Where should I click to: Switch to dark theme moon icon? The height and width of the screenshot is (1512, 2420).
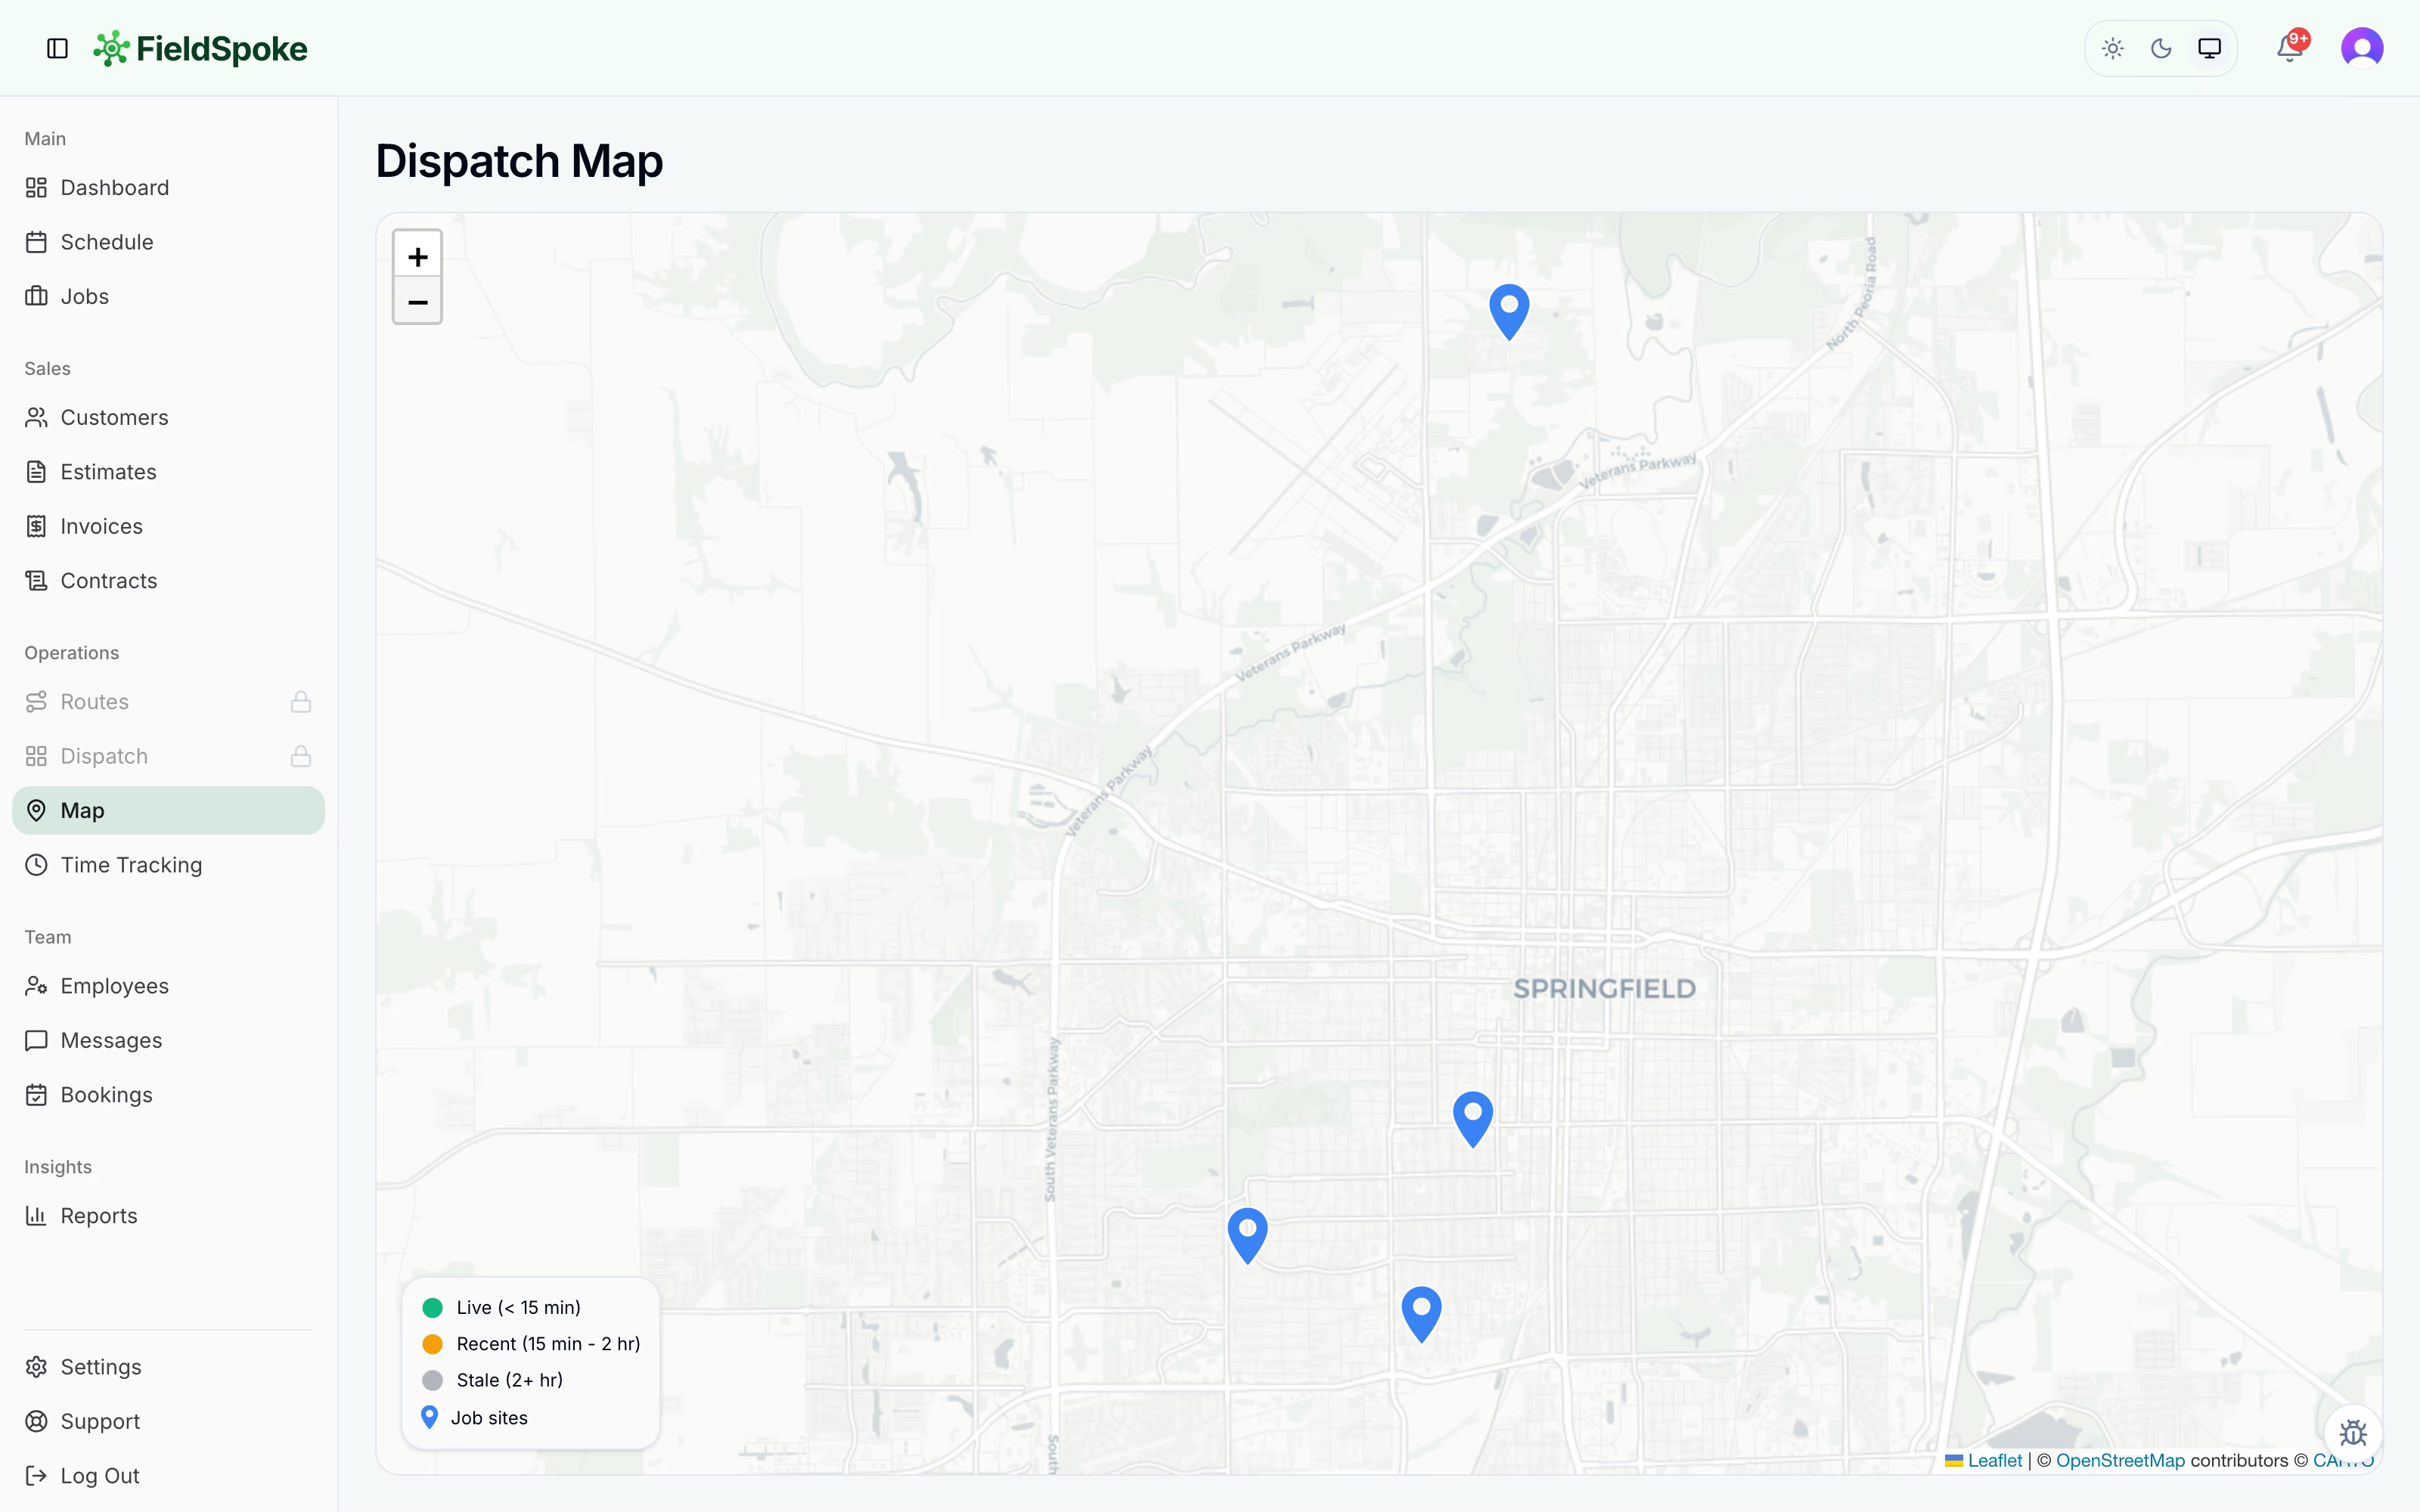(x=2161, y=48)
